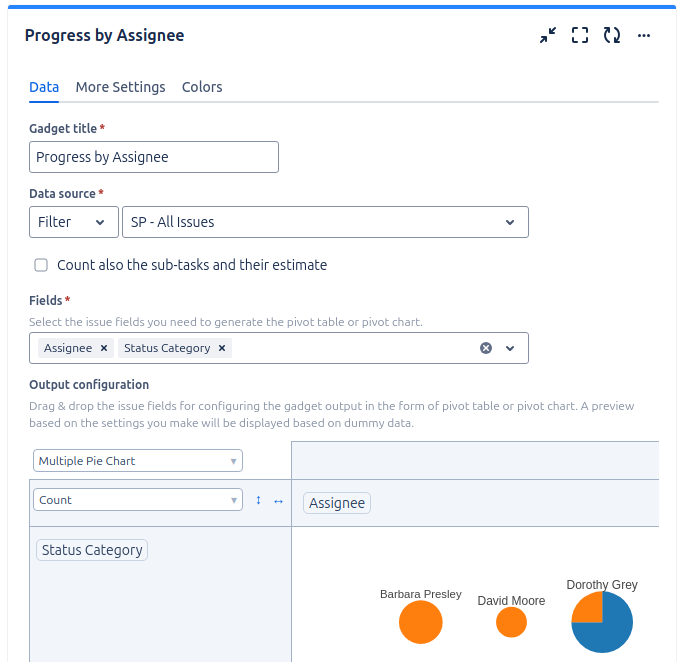
Task: Click the Dorothy Grey pie chart
Action: (602, 622)
